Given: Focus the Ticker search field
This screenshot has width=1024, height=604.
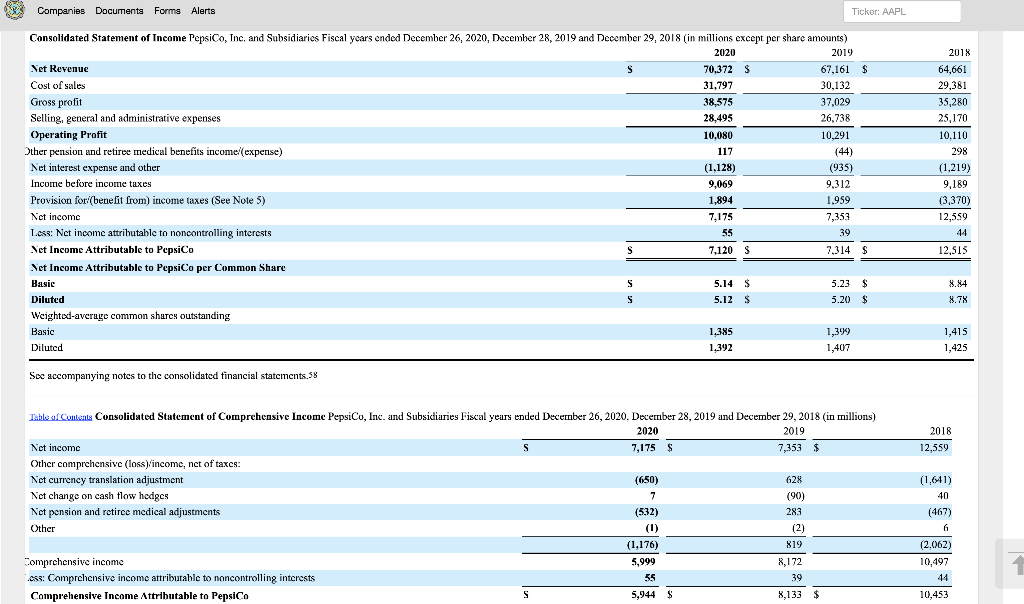Looking at the screenshot, I should [902, 12].
